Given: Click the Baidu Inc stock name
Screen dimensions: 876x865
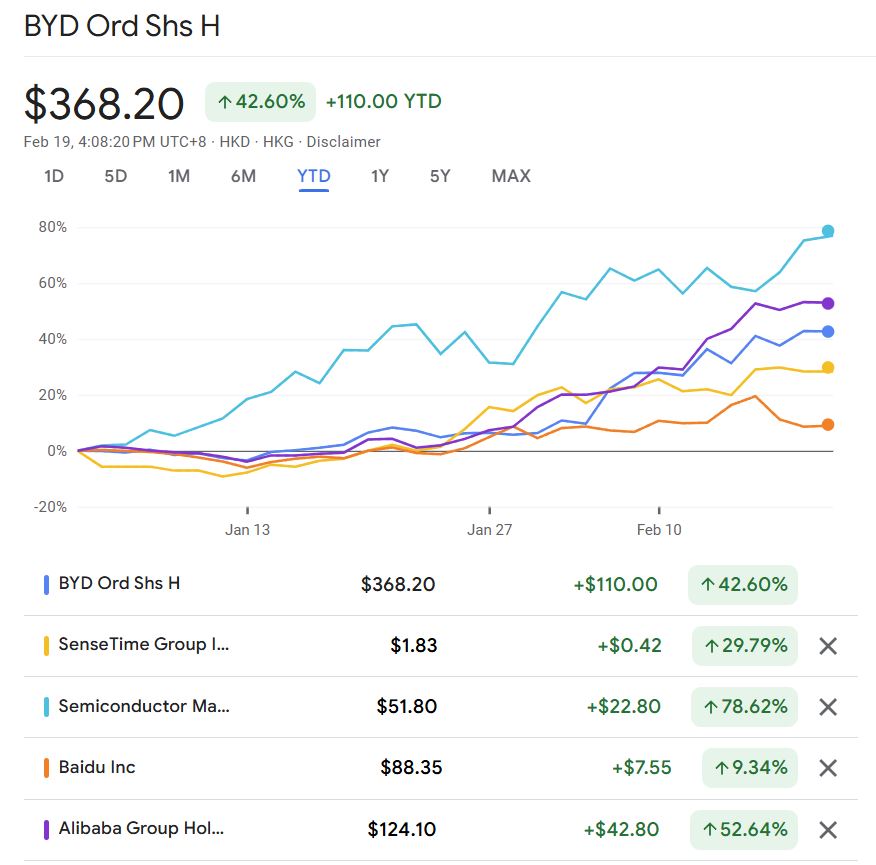Looking at the screenshot, I should tap(97, 767).
